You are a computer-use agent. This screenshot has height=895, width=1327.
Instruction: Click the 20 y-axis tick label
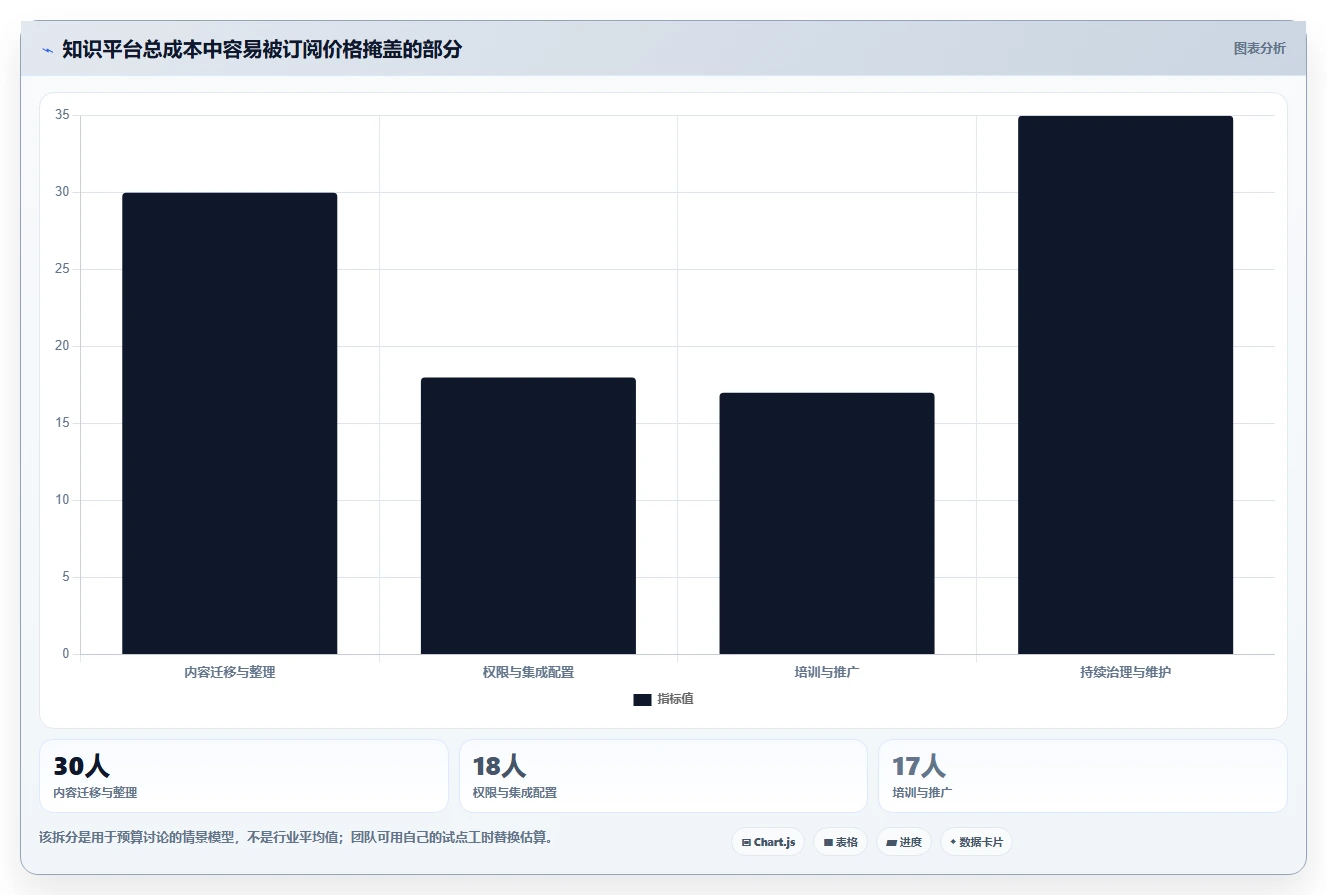click(x=62, y=346)
